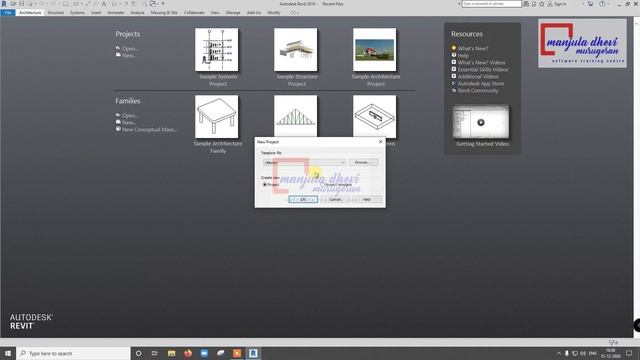Open the Manage ribbon tab
This screenshot has width=640, height=360.
233,13
